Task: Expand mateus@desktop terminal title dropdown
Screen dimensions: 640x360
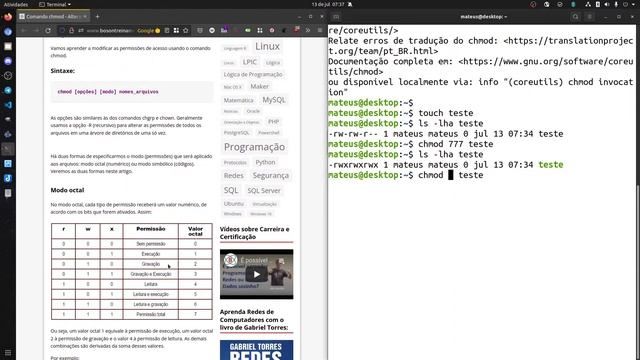Action: coord(484,17)
